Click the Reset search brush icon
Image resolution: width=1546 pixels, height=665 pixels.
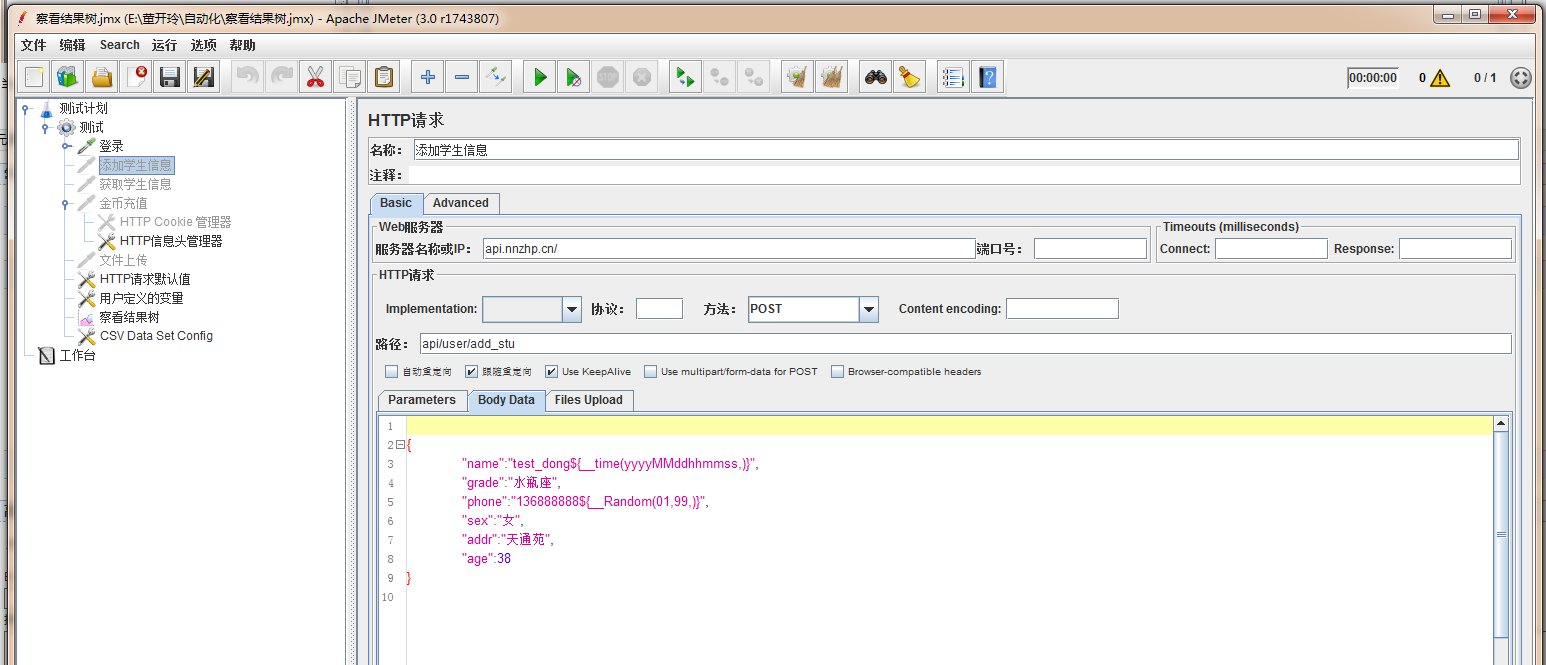pyautogui.click(x=909, y=77)
